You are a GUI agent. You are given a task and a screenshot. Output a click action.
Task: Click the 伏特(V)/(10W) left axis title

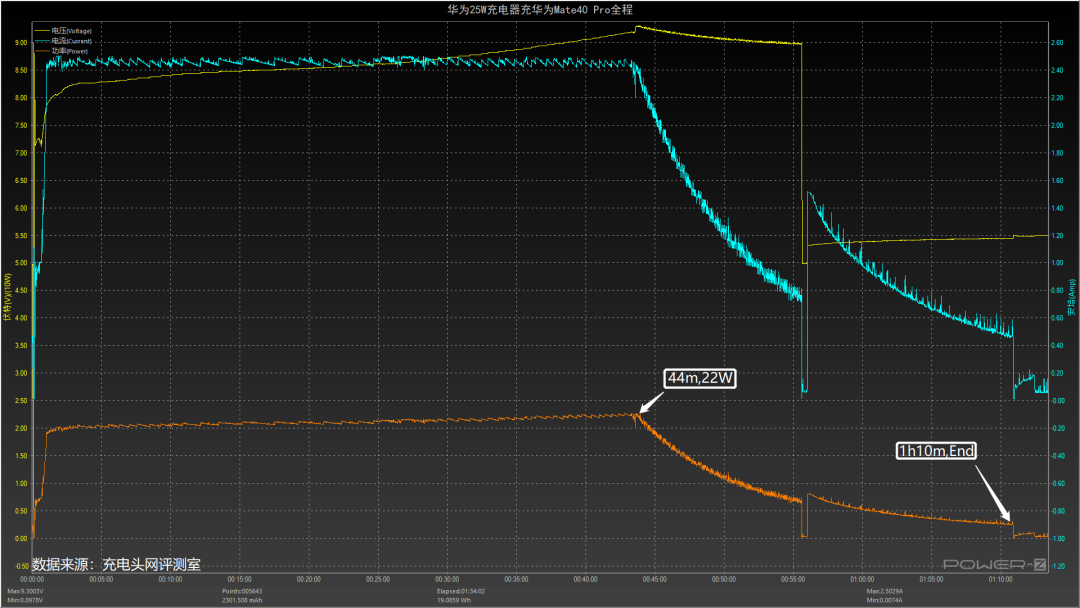[x=8, y=297]
